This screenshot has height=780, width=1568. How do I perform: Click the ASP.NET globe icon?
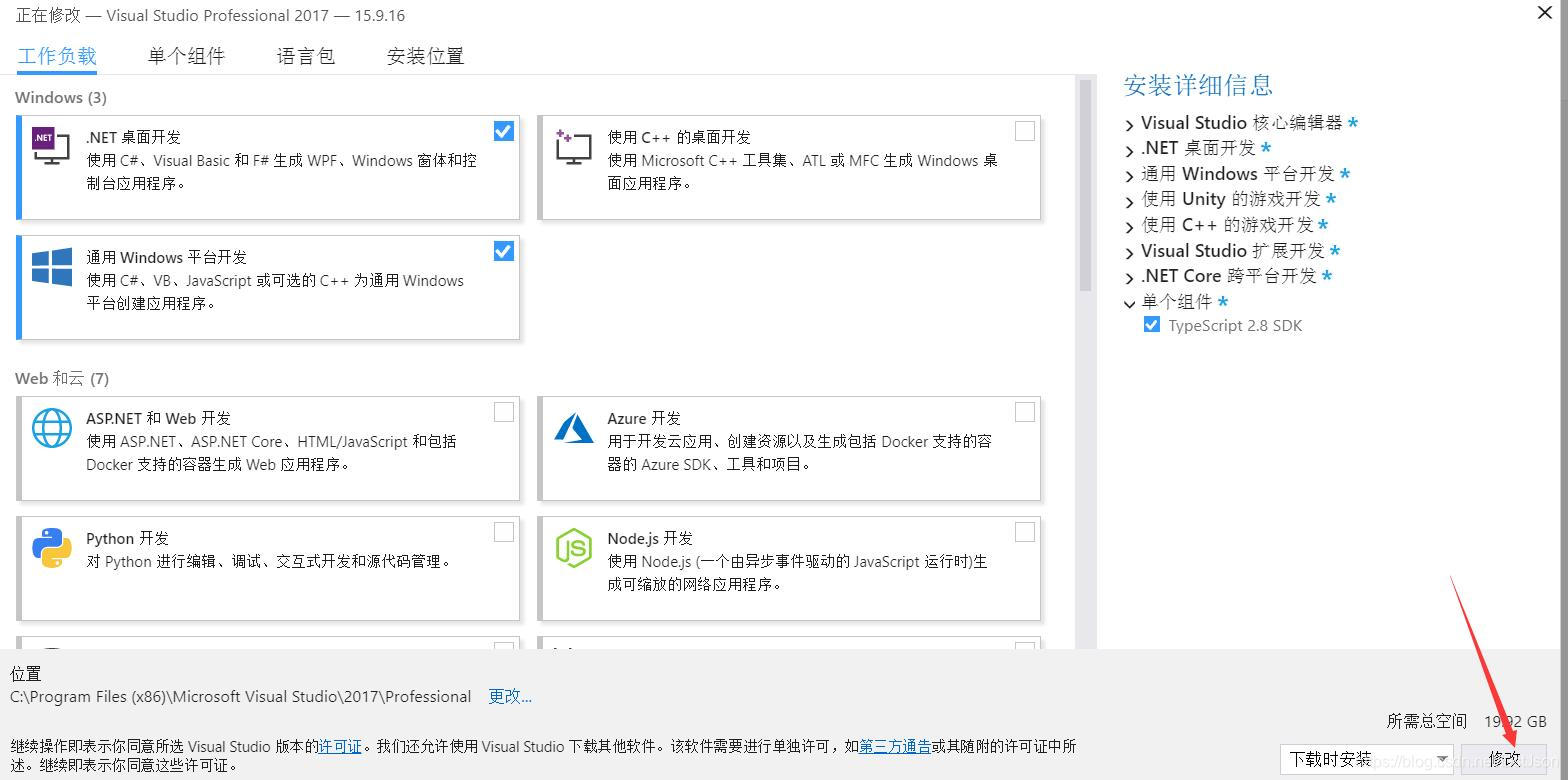(x=52, y=427)
